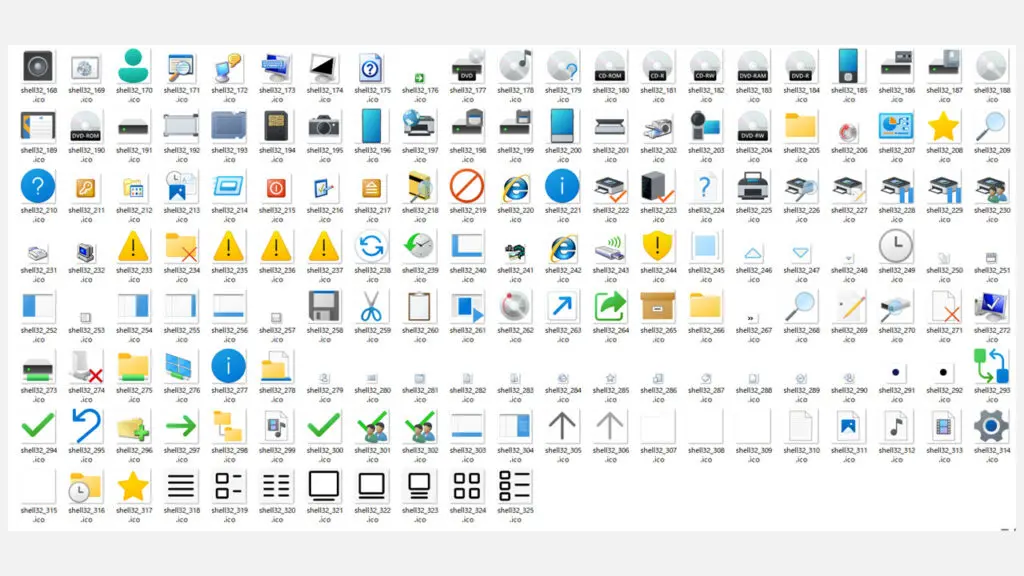
Task: Select the blue question mark circle shell32_210
Action: point(38,186)
